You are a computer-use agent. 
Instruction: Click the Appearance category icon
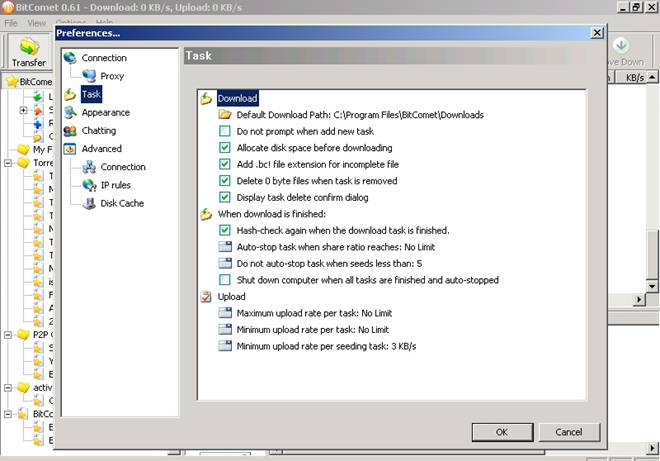pos(70,113)
